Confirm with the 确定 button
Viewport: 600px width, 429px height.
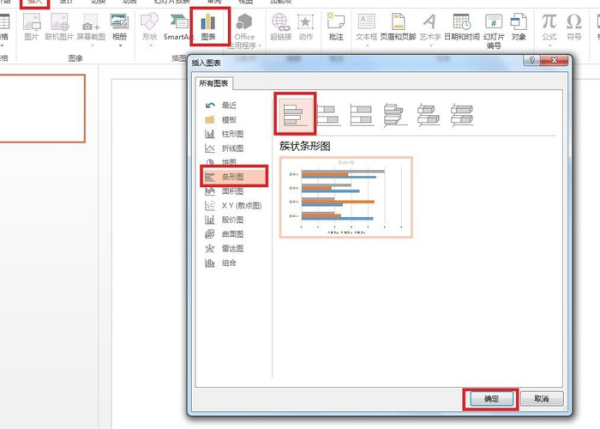491,399
